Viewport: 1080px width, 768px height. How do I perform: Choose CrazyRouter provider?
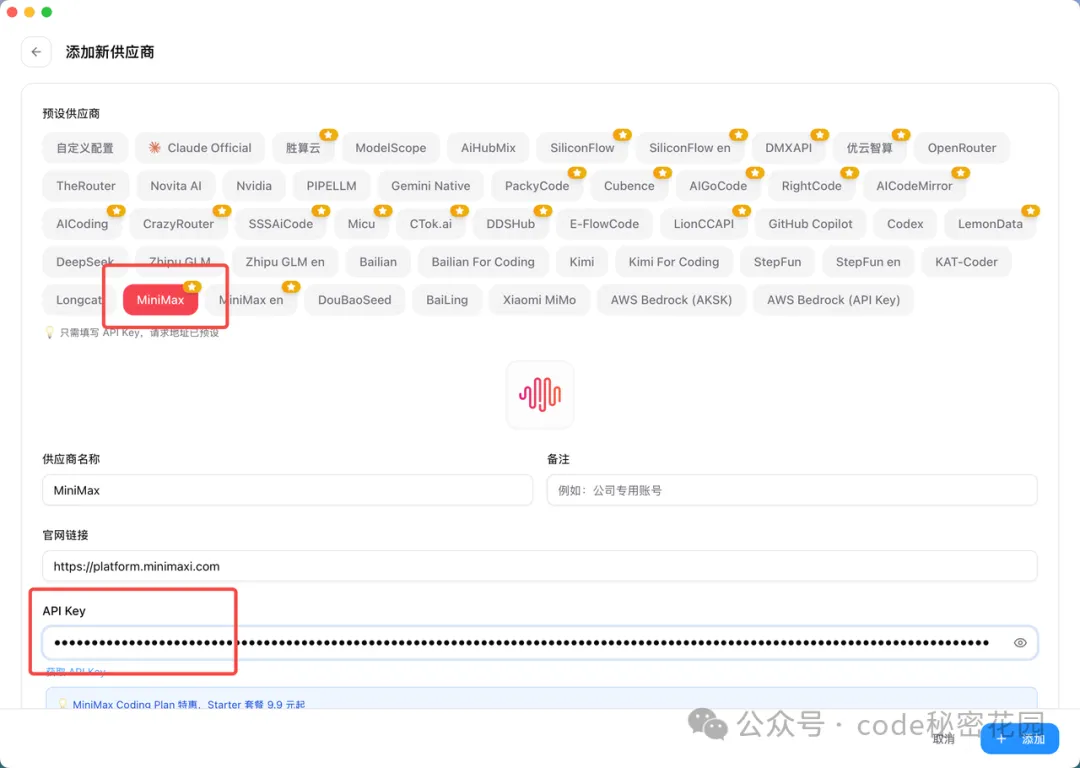click(x=178, y=224)
